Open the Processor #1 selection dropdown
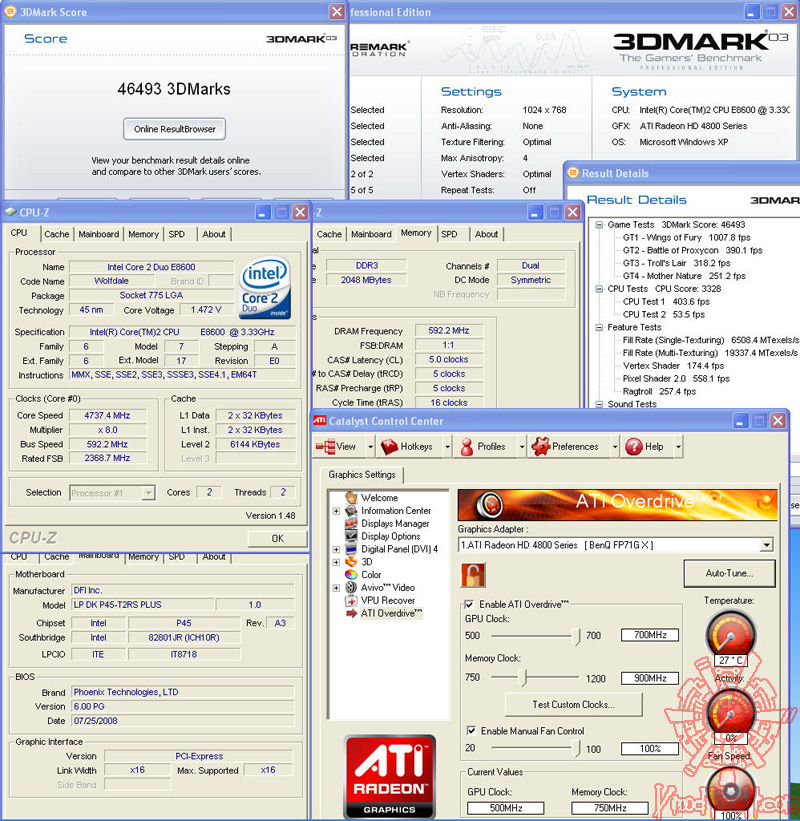800x821 pixels. (149, 493)
